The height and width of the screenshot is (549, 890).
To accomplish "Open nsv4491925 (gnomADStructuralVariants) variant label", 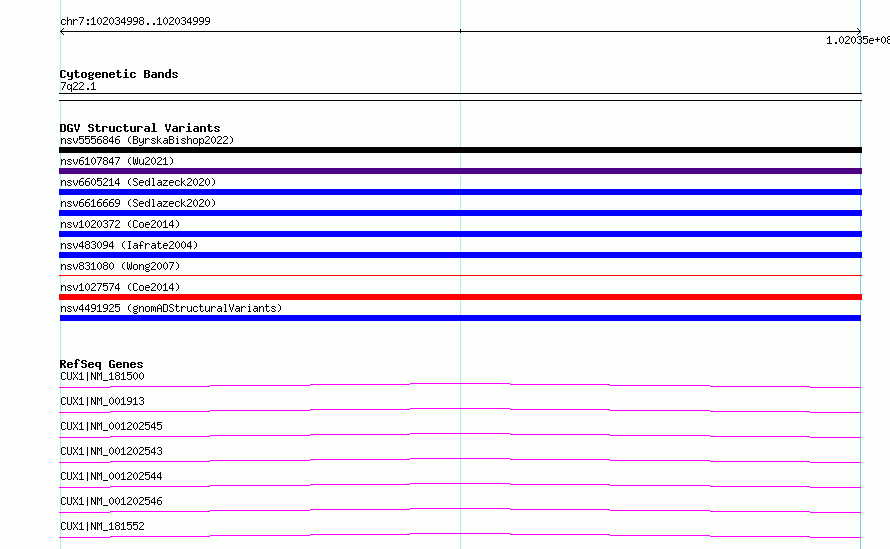I will tap(171, 308).
